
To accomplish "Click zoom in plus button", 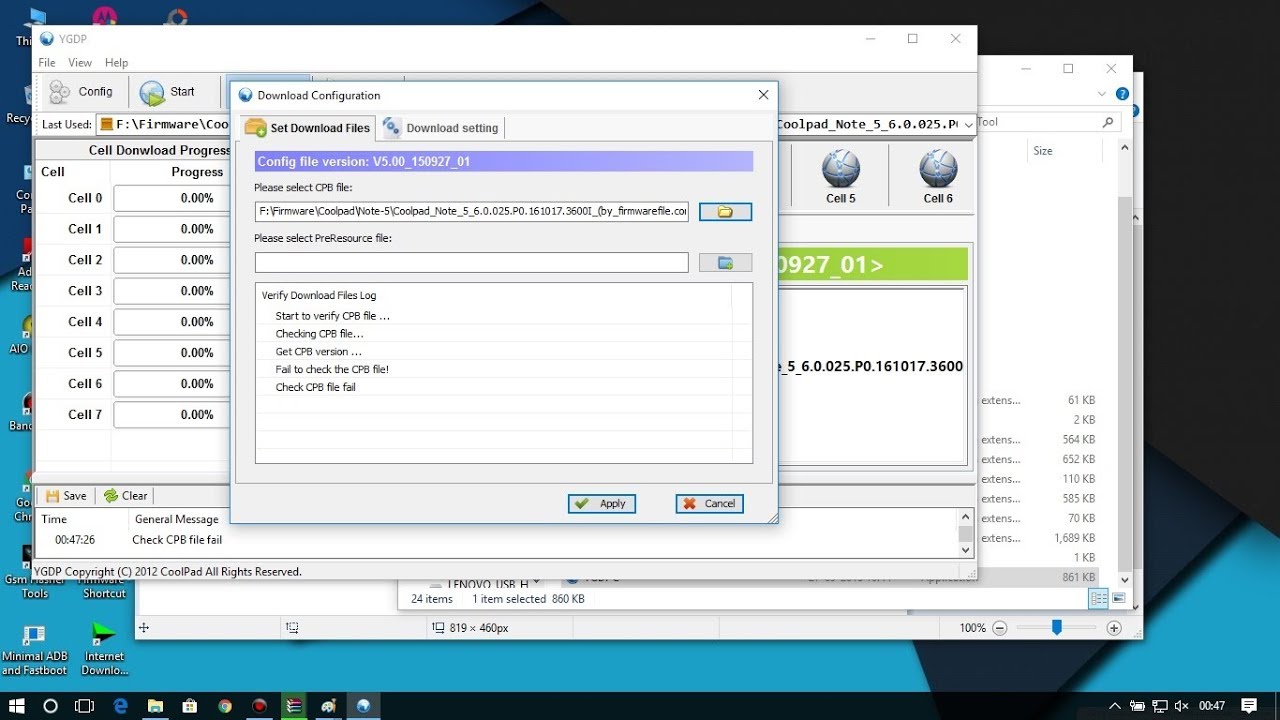I will point(1114,628).
